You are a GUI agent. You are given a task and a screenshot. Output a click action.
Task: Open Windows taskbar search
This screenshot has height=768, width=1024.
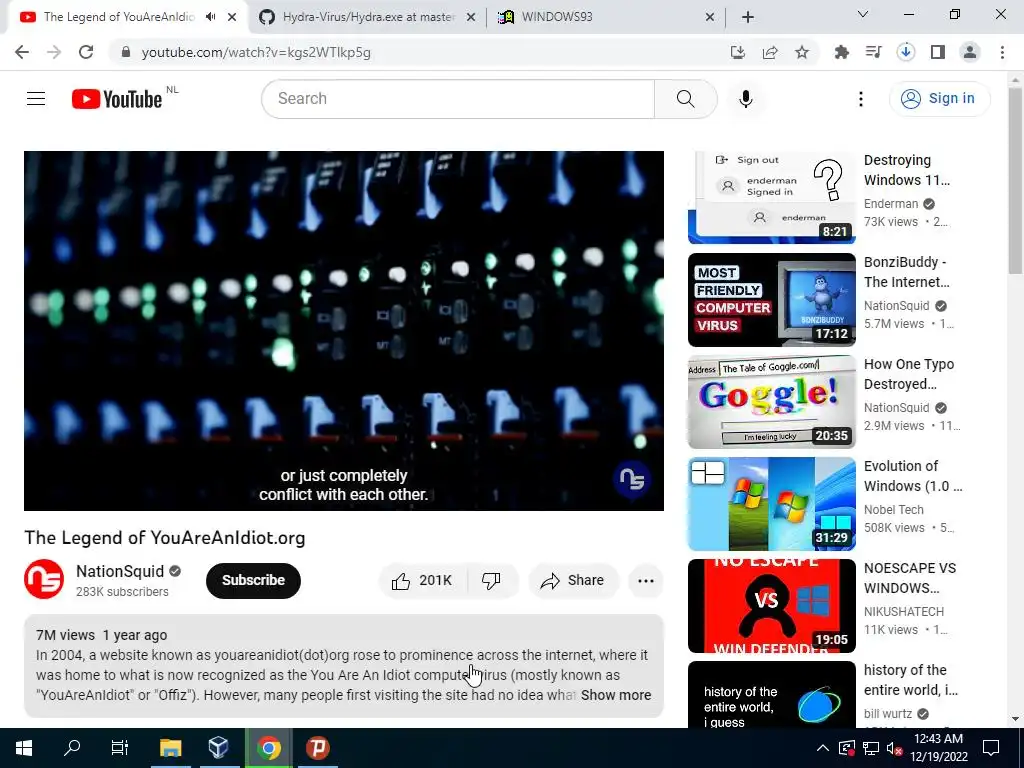pyautogui.click(x=72, y=748)
